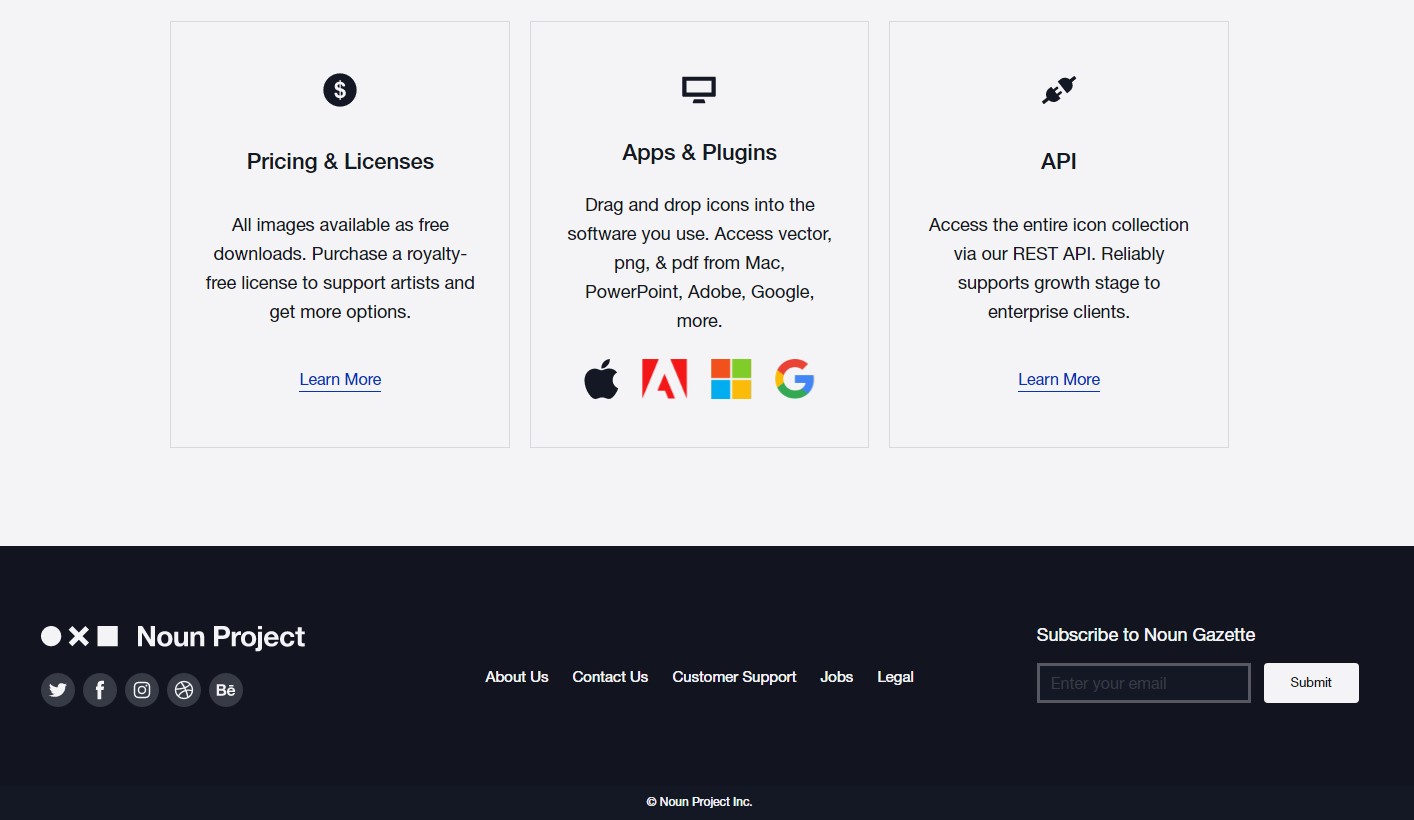The height and width of the screenshot is (820, 1414).
Task: Open the Jobs footer link
Action: 836,677
